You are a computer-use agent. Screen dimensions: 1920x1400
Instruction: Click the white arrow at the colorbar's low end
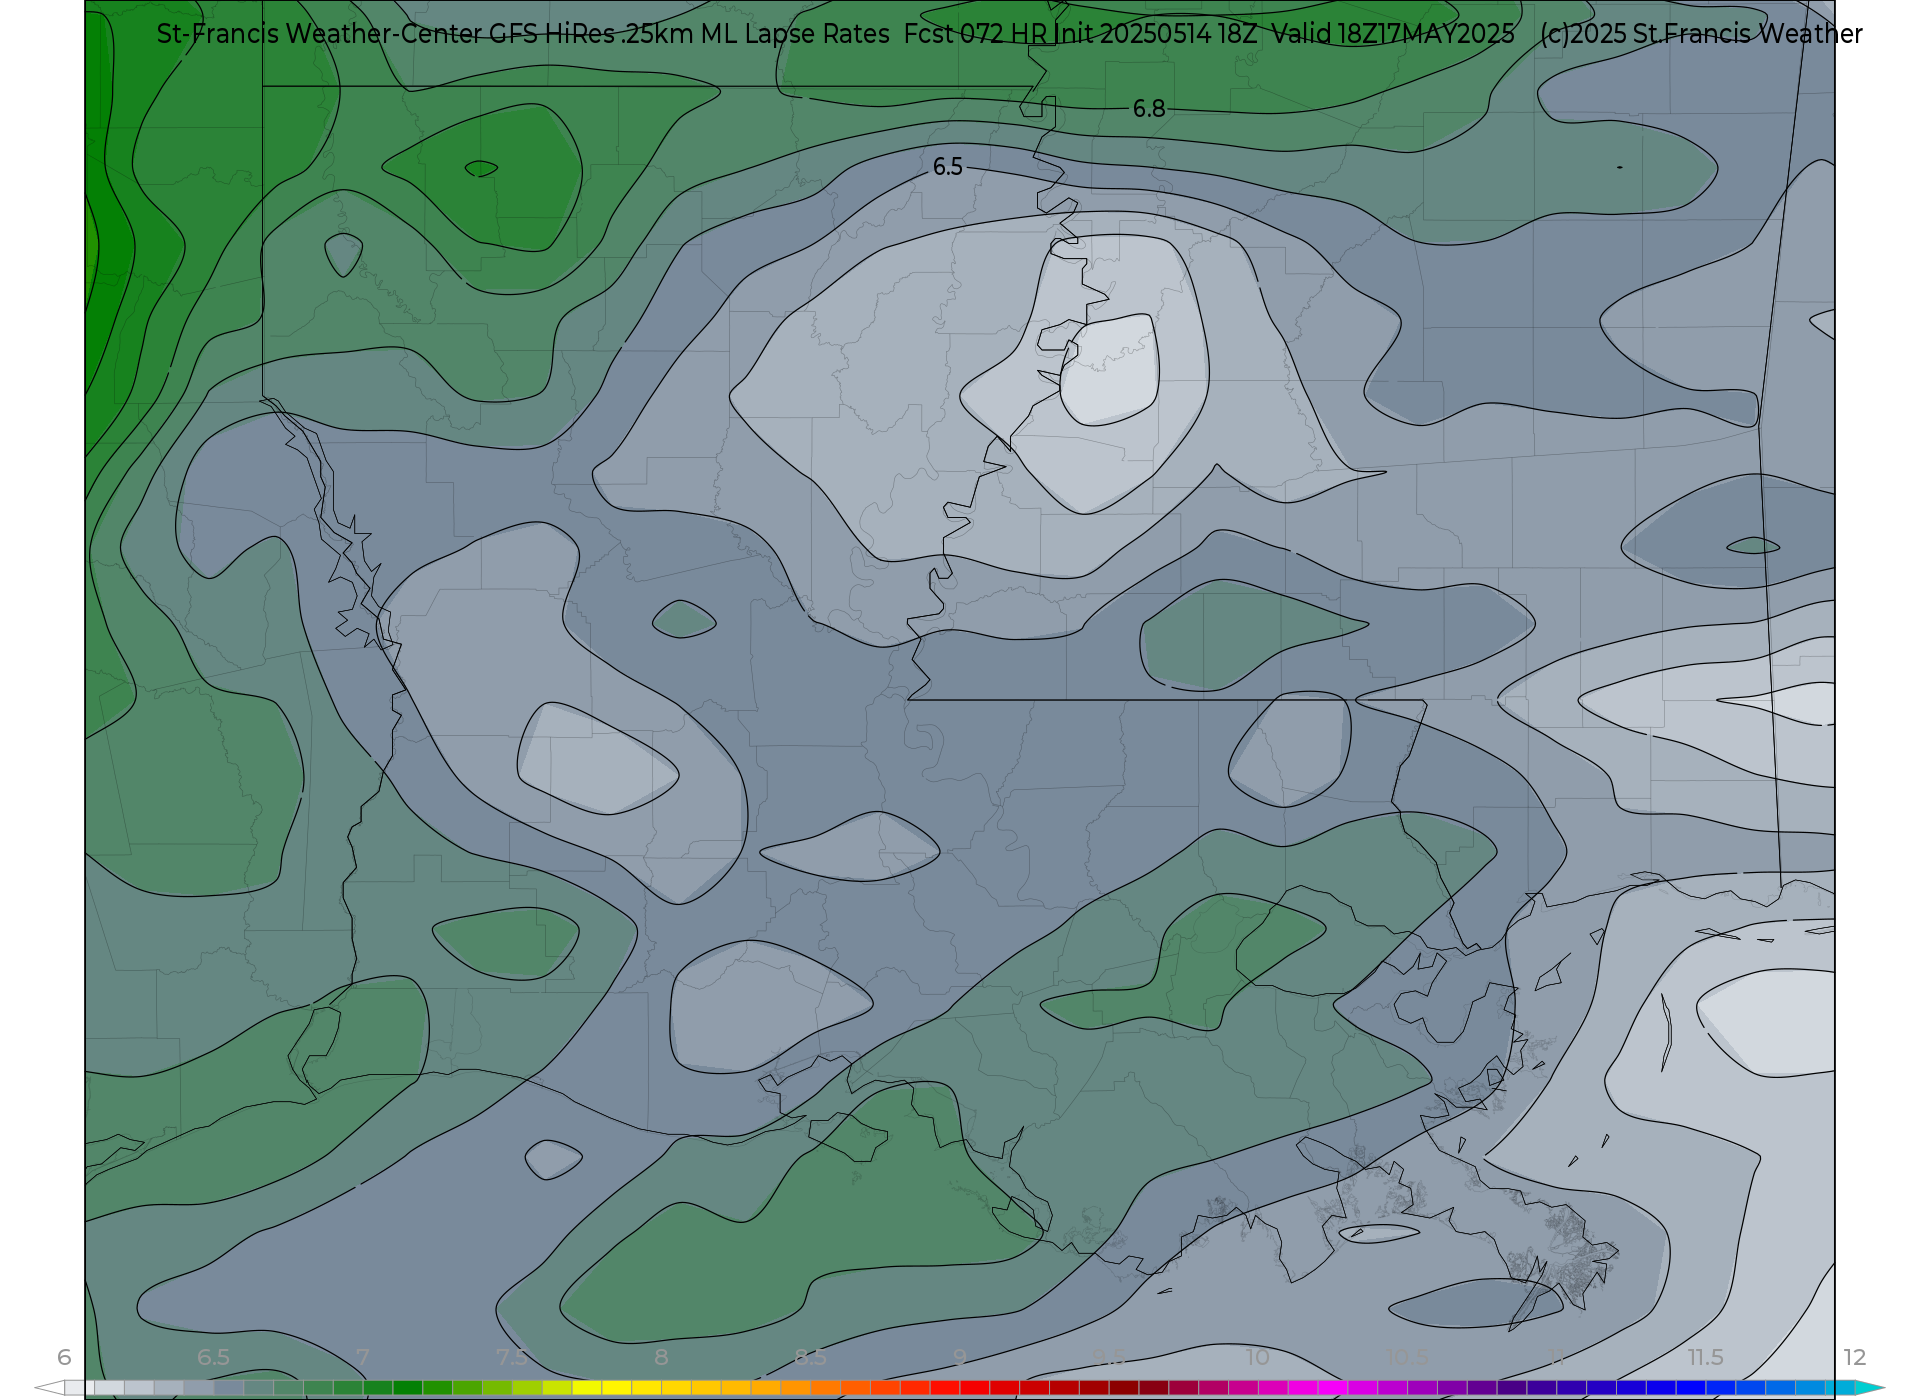tap(49, 1388)
